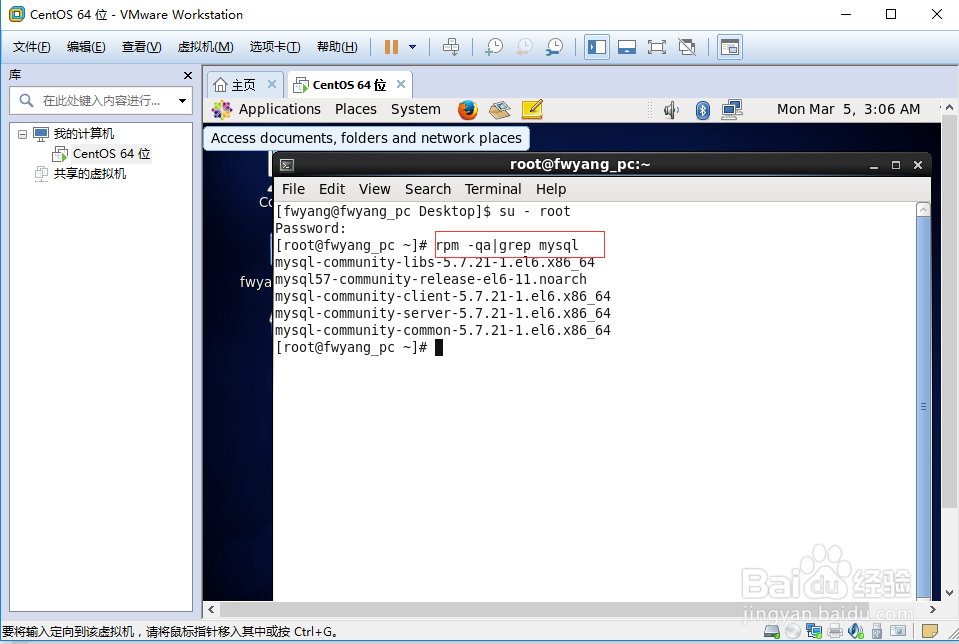Image resolution: width=959 pixels, height=644 pixels.
Task: Maximize the root@fwyang_pc terminal window
Action: click(x=896, y=165)
